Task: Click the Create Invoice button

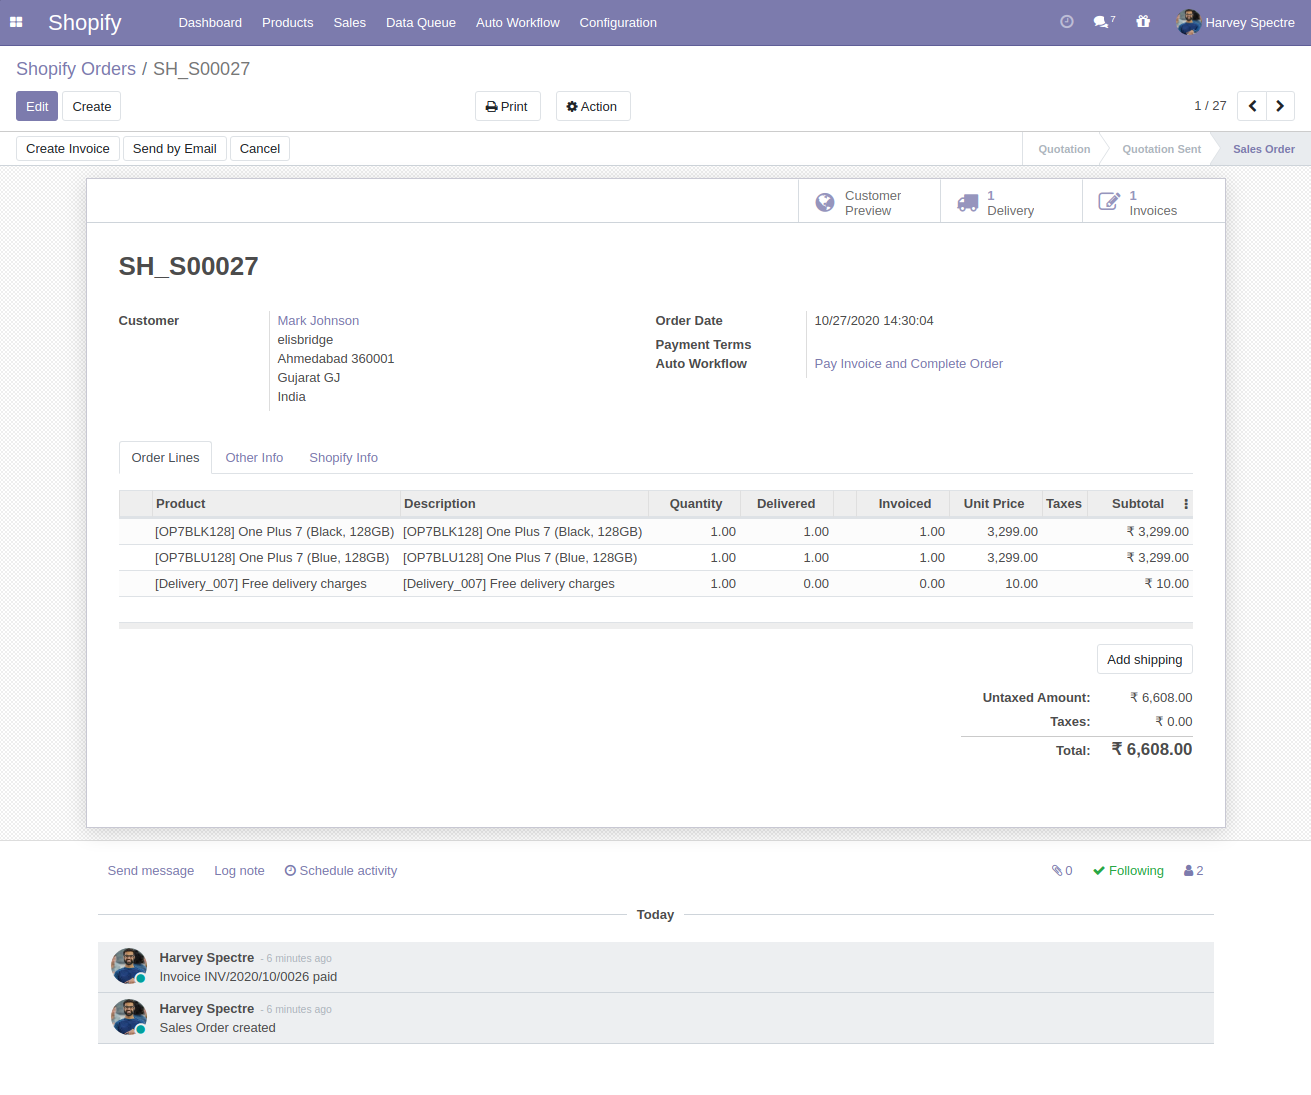Action: point(68,149)
